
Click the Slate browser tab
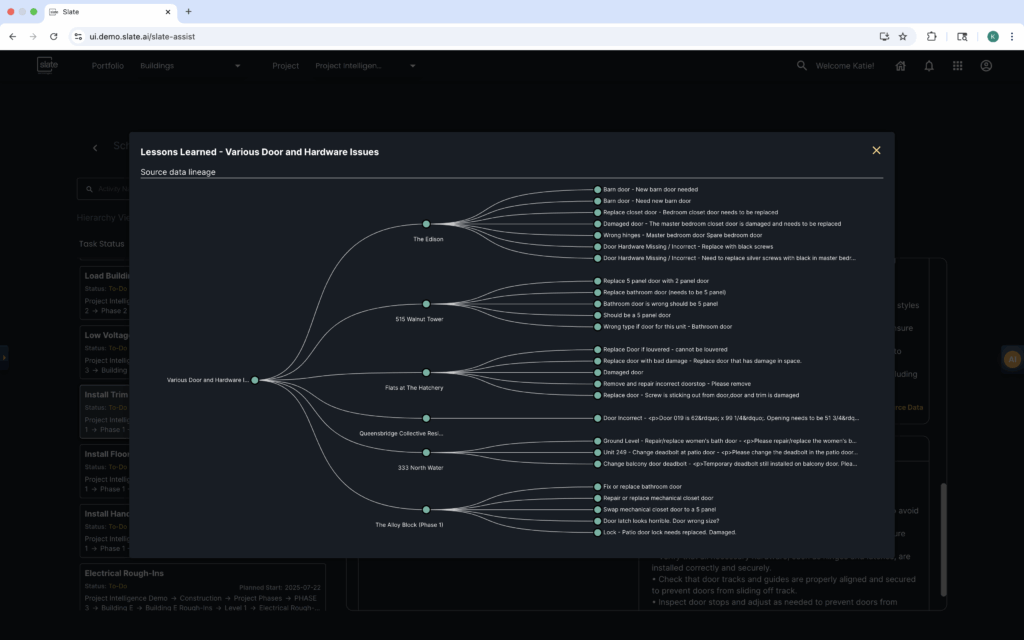pyautogui.click(x=110, y=11)
